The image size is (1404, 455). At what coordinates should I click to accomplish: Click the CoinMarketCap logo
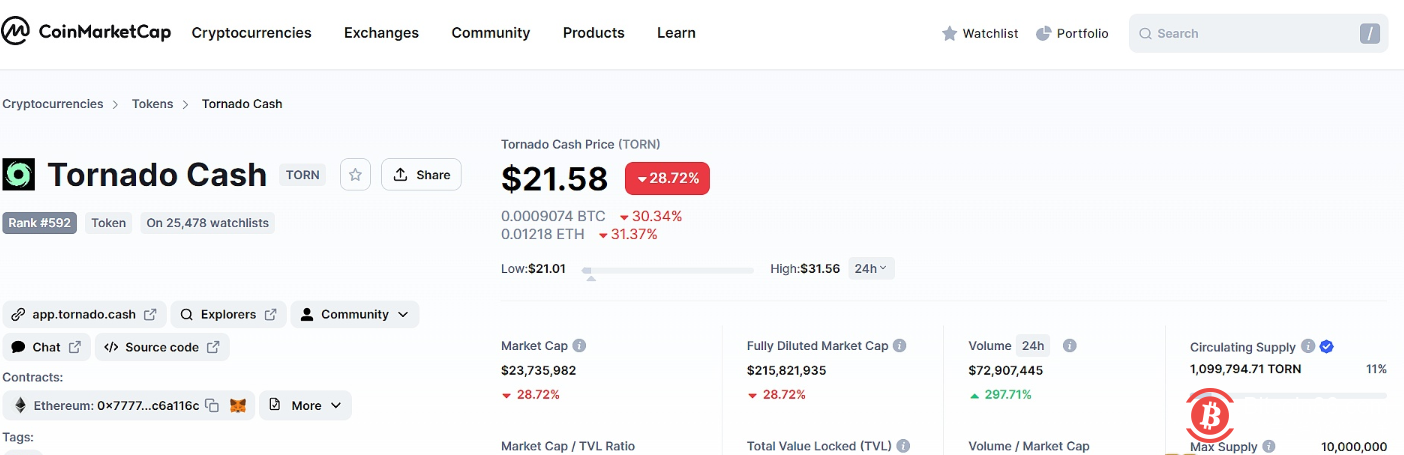click(x=86, y=33)
